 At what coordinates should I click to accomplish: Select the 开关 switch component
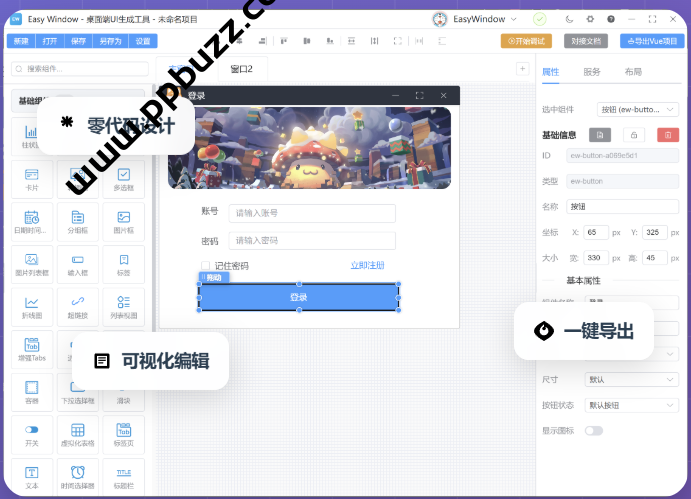point(32,432)
